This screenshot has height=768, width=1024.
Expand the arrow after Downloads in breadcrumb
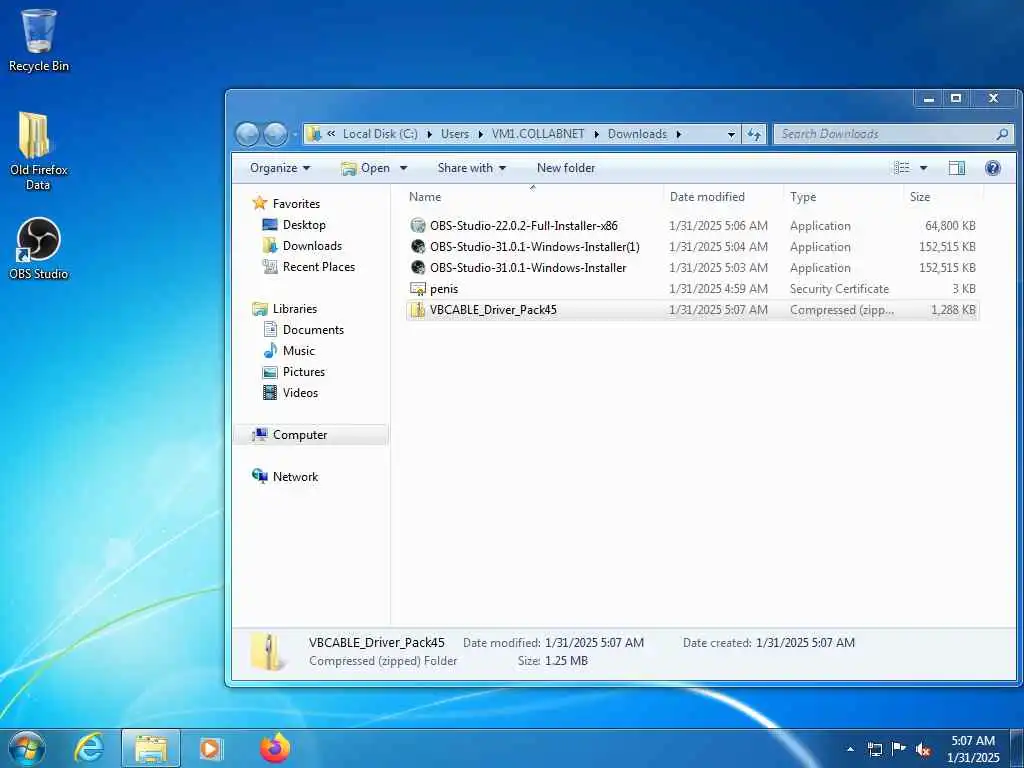coord(679,135)
